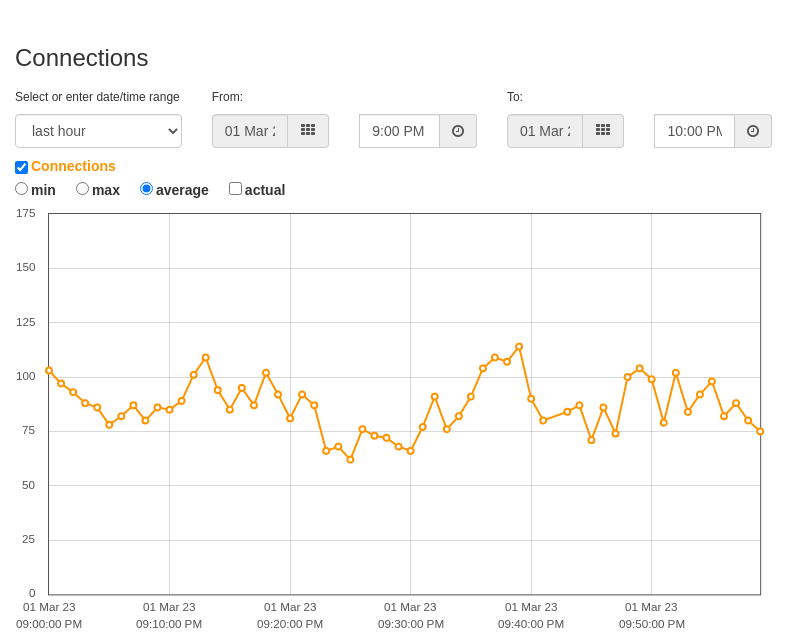
Task: Open the To date calendar picker icon
Action: coord(603,131)
